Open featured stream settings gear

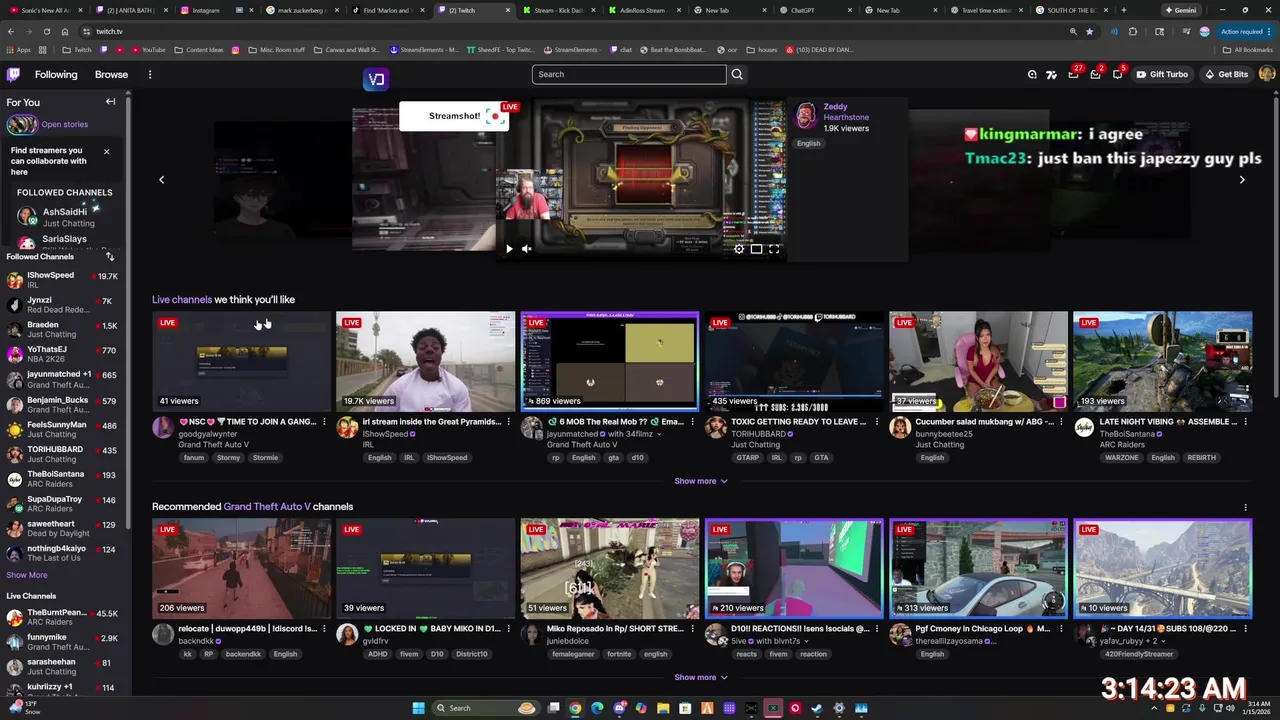pos(739,249)
